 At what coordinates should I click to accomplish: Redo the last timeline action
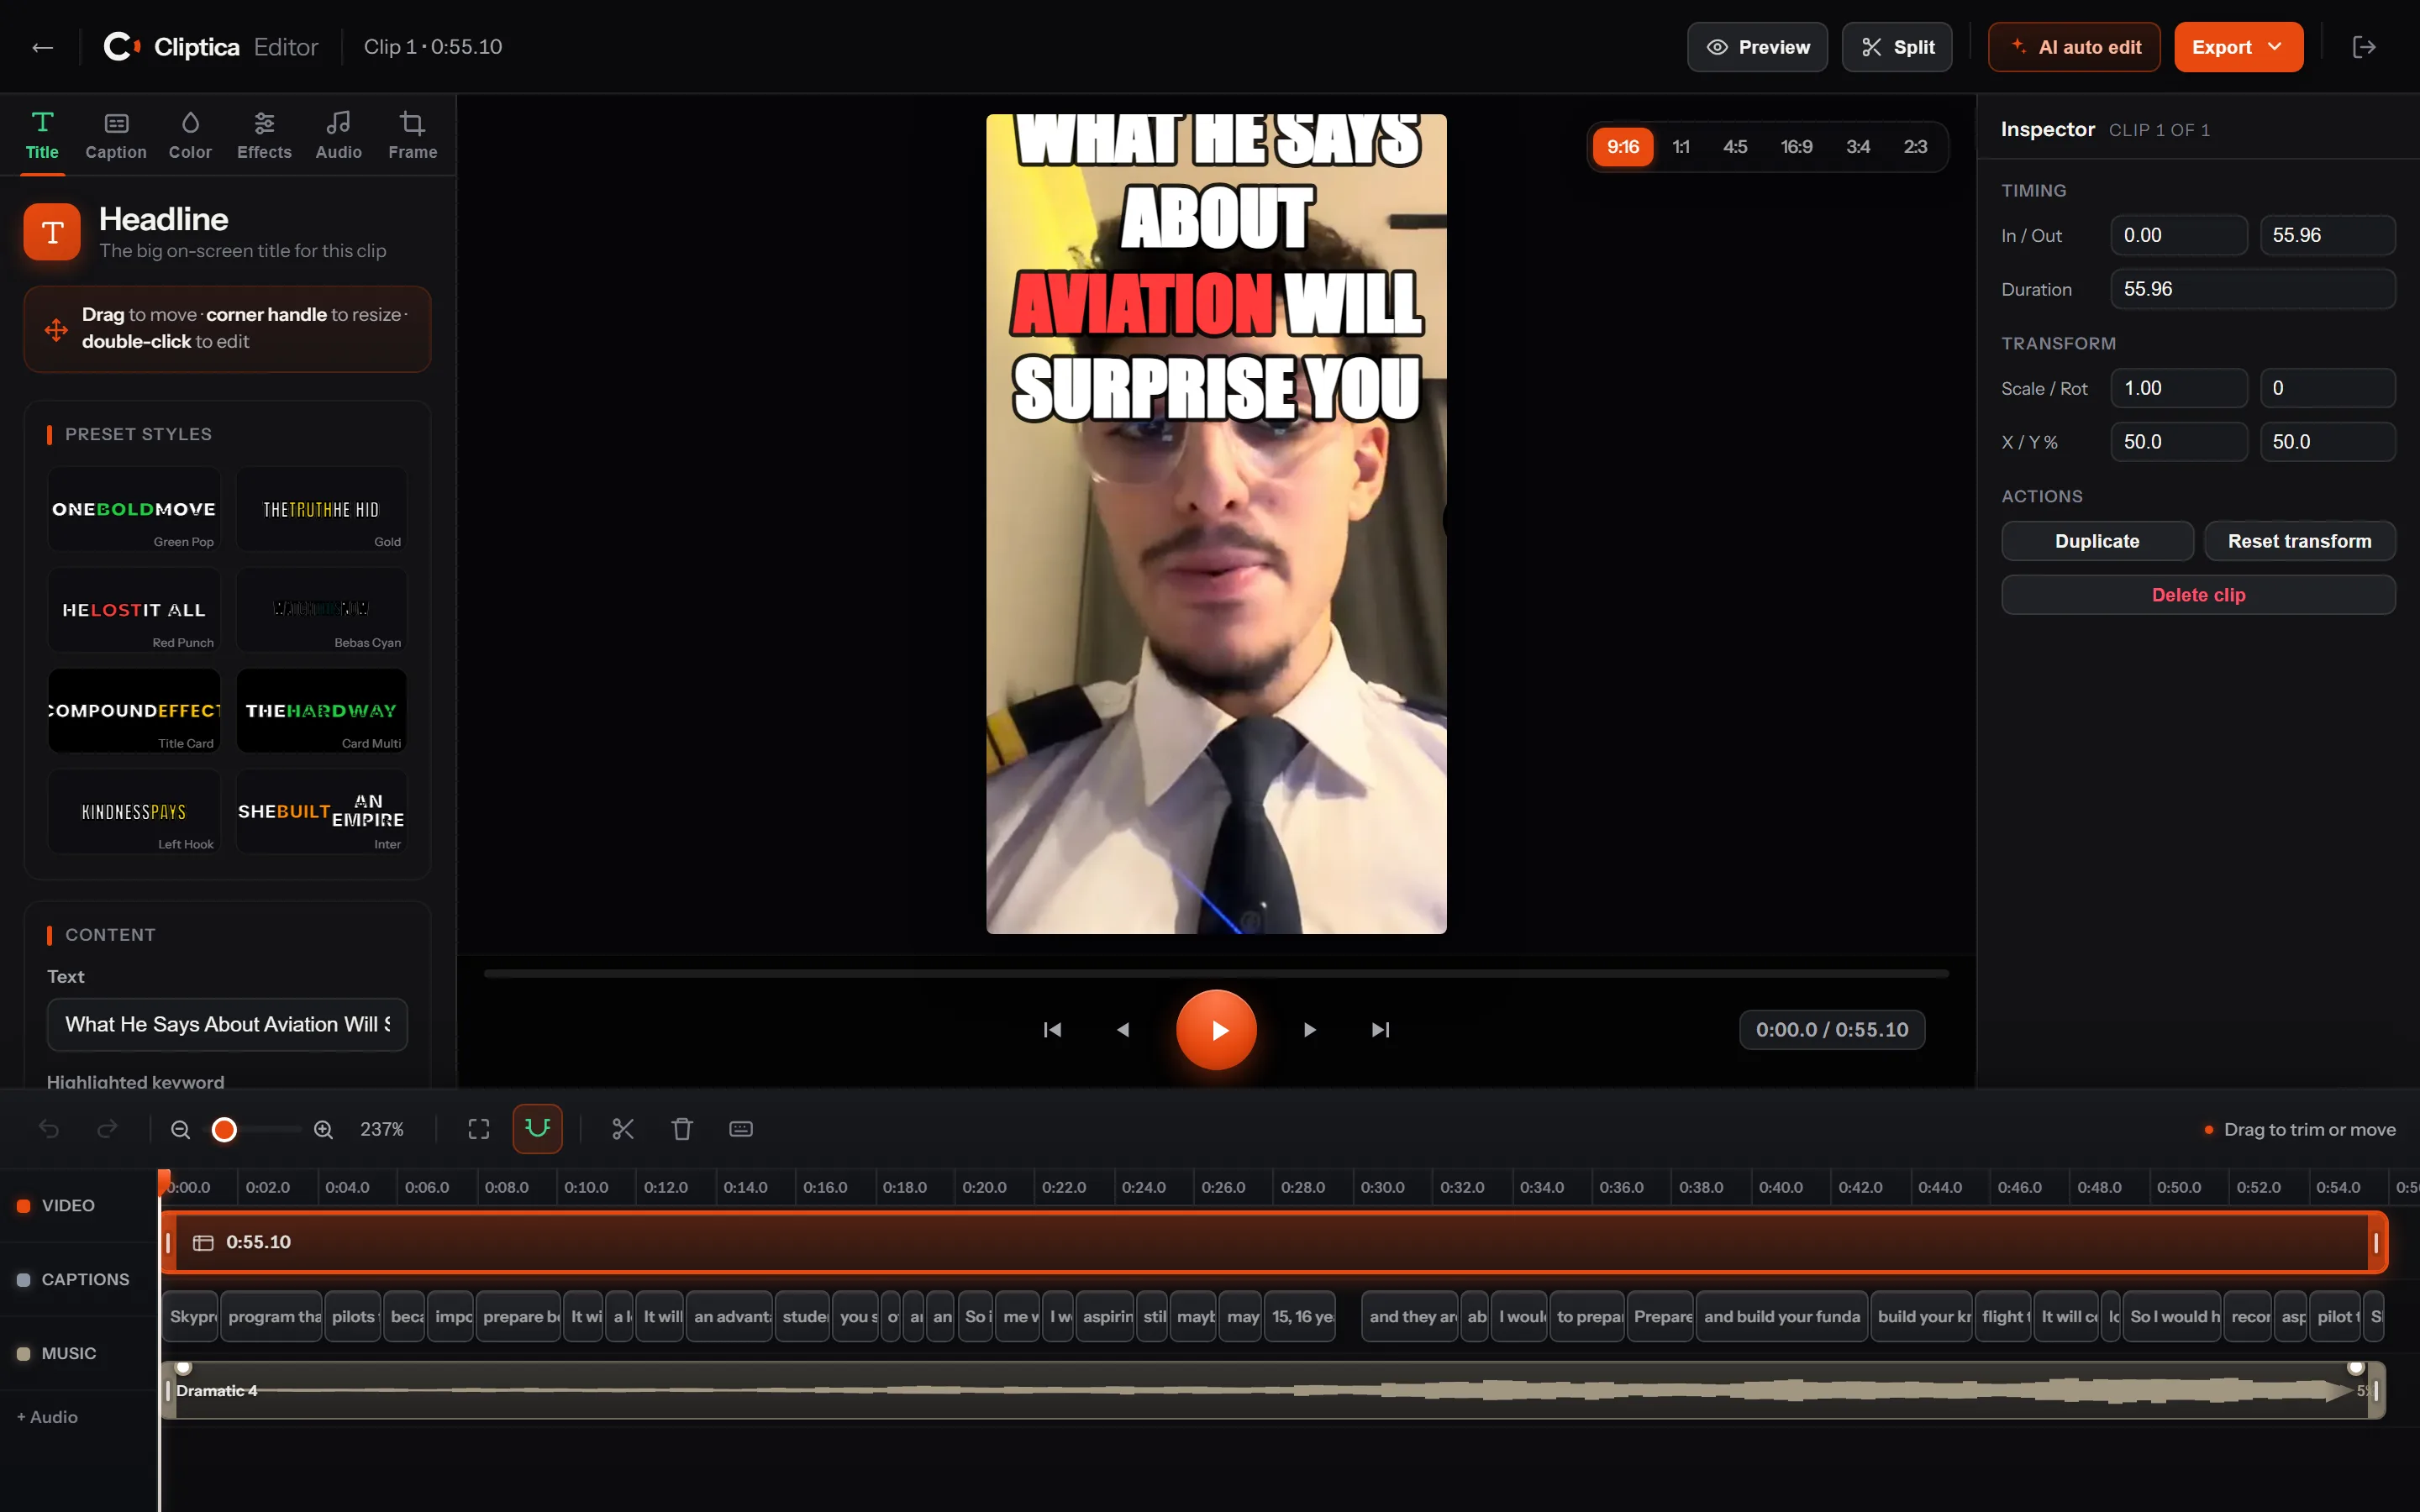[x=107, y=1129]
